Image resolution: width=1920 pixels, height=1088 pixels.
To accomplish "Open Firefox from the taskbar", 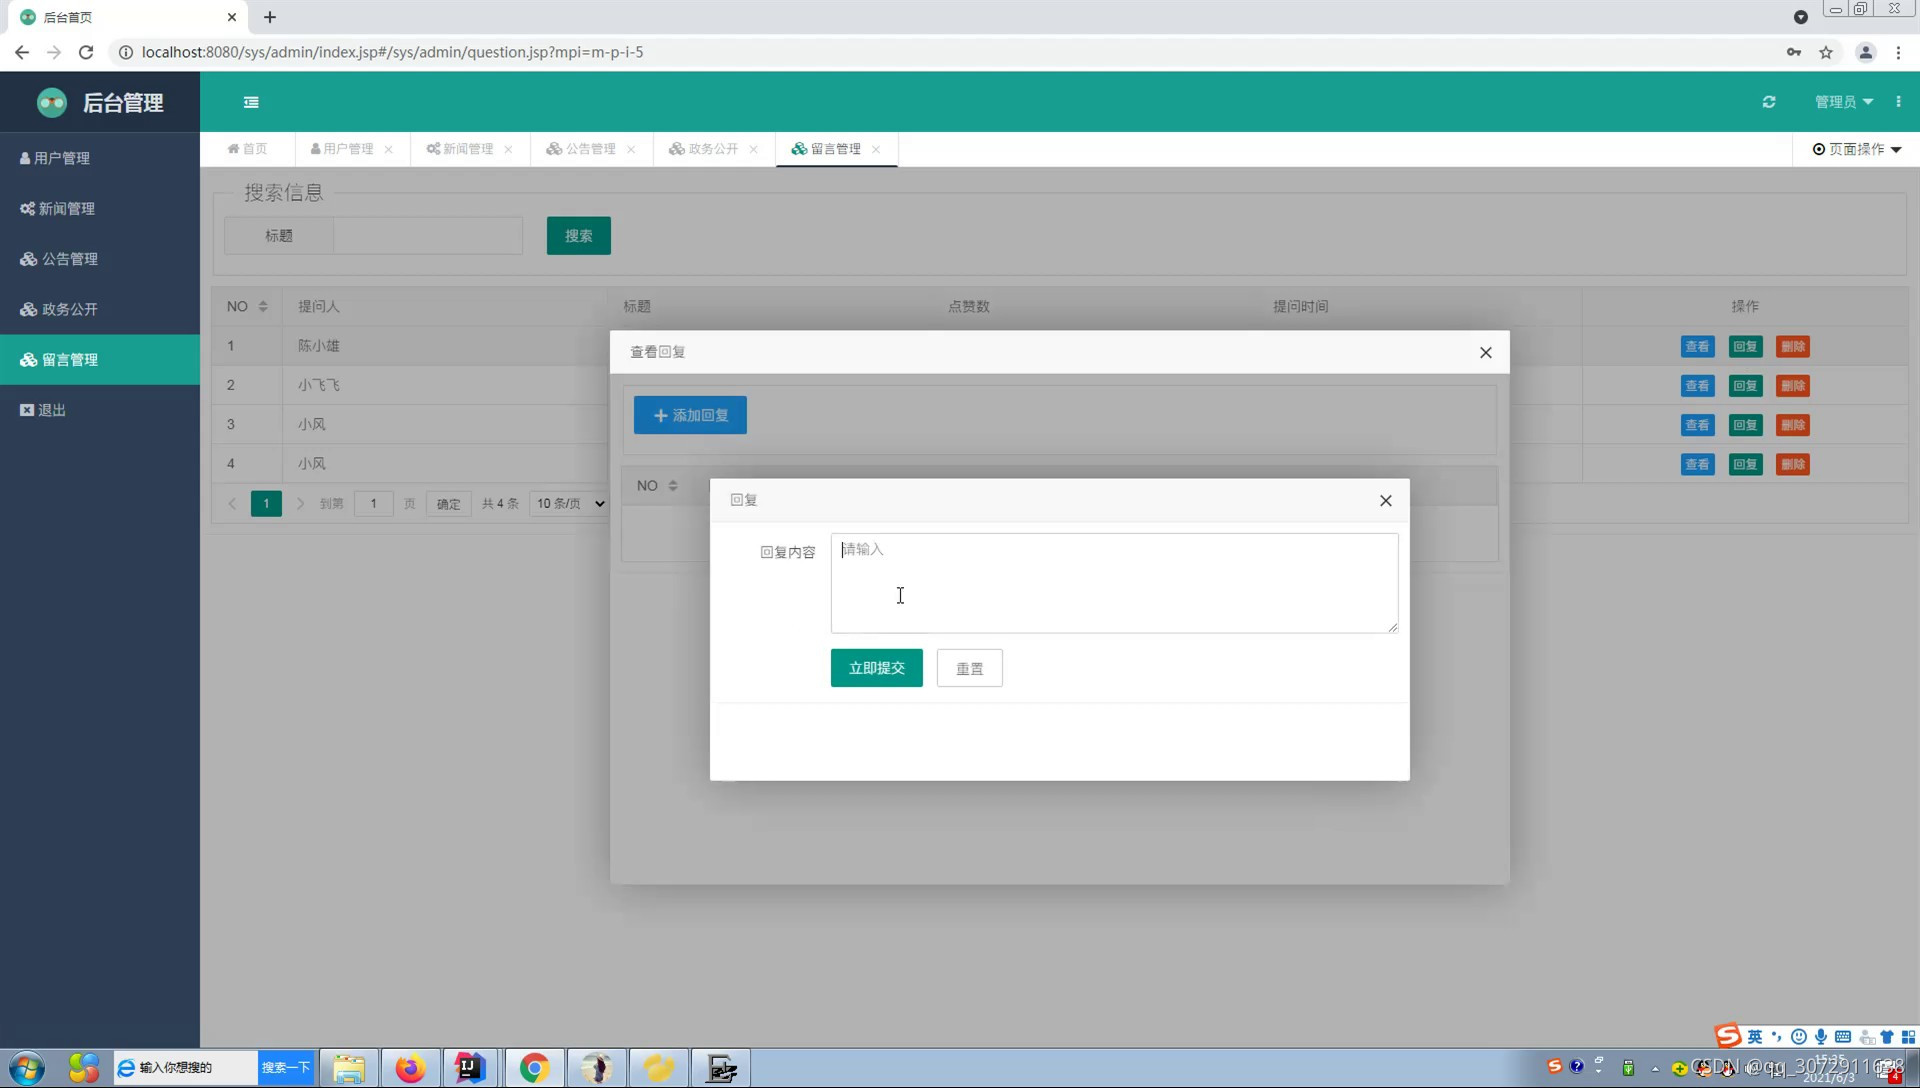I will pyautogui.click(x=410, y=1068).
